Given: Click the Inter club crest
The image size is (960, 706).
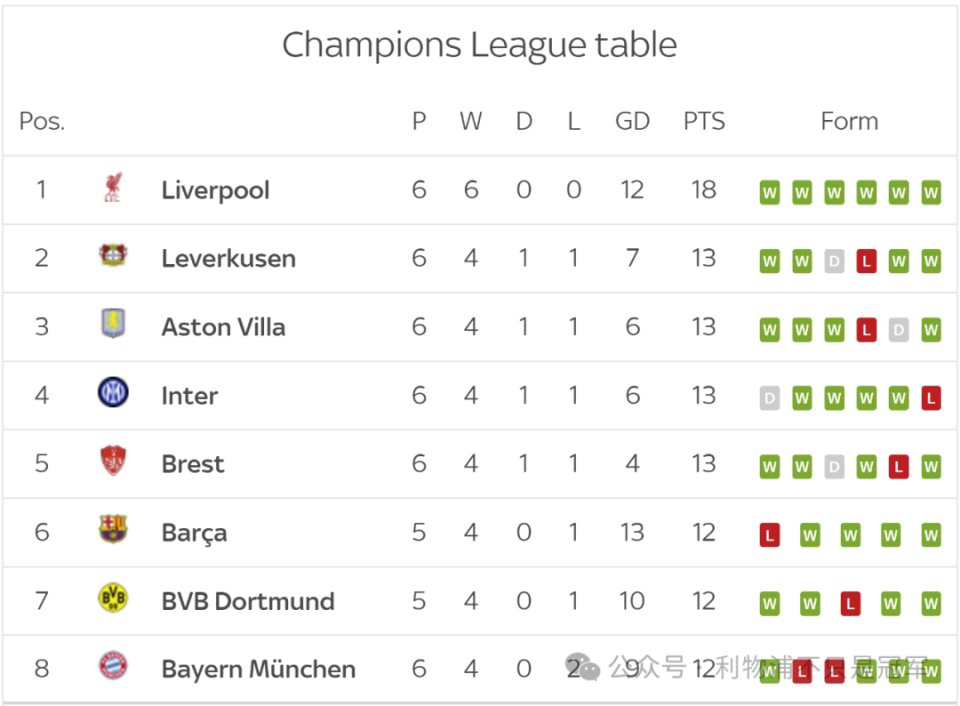Looking at the screenshot, I should pyautogui.click(x=113, y=392).
